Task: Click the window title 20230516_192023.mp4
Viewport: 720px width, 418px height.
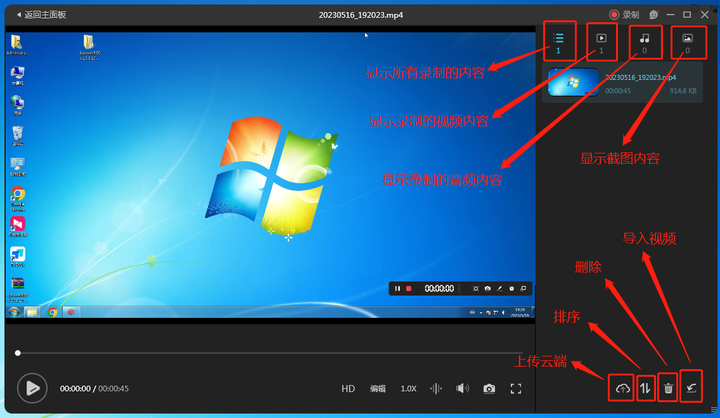Action: [x=361, y=15]
